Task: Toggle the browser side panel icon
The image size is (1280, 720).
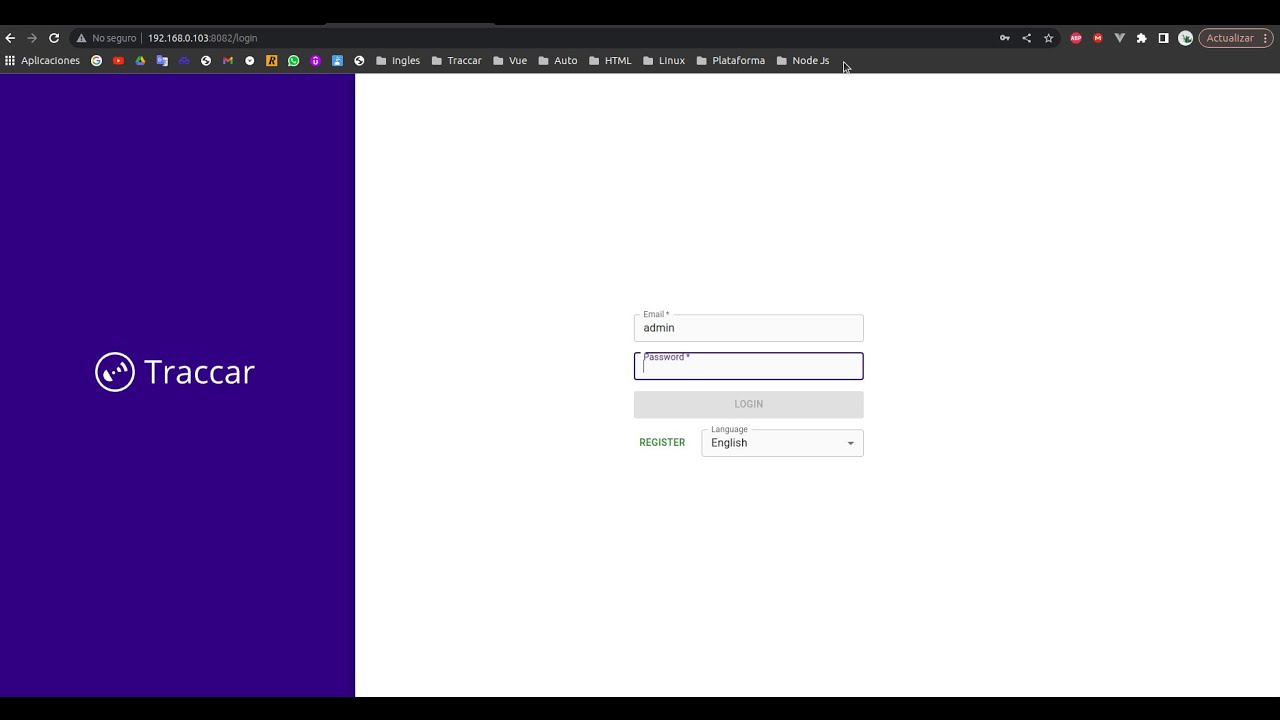Action: pyautogui.click(x=1164, y=38)
